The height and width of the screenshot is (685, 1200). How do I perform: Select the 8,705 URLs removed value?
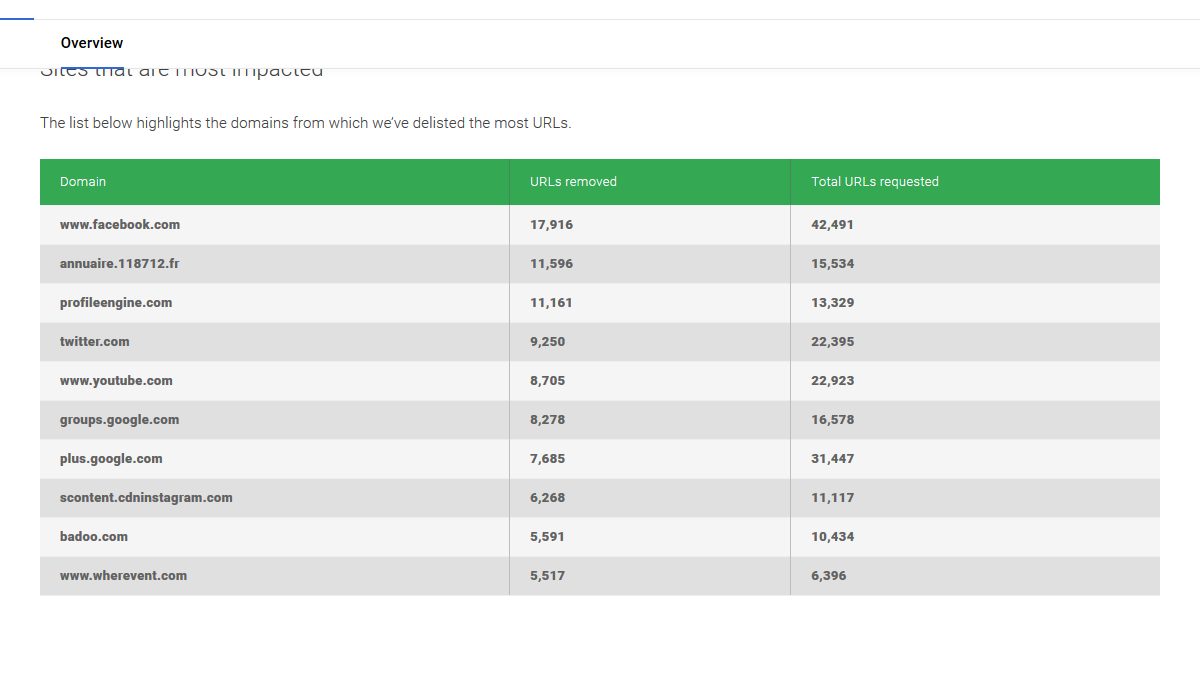(x=548, y=381)
